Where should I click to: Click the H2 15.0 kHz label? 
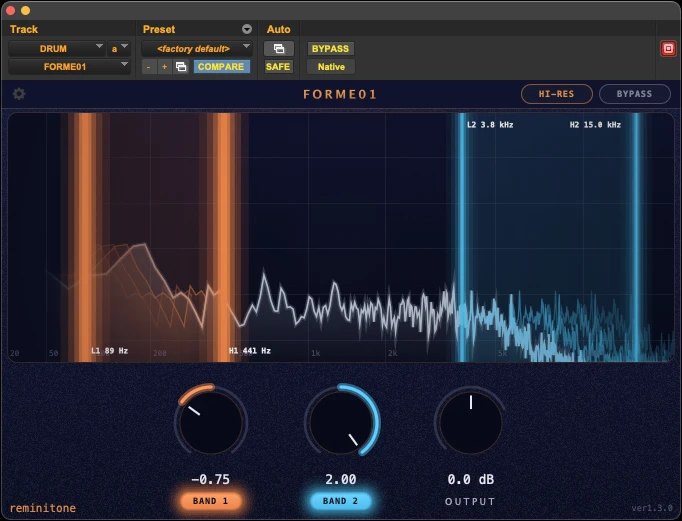coord(595,125)
